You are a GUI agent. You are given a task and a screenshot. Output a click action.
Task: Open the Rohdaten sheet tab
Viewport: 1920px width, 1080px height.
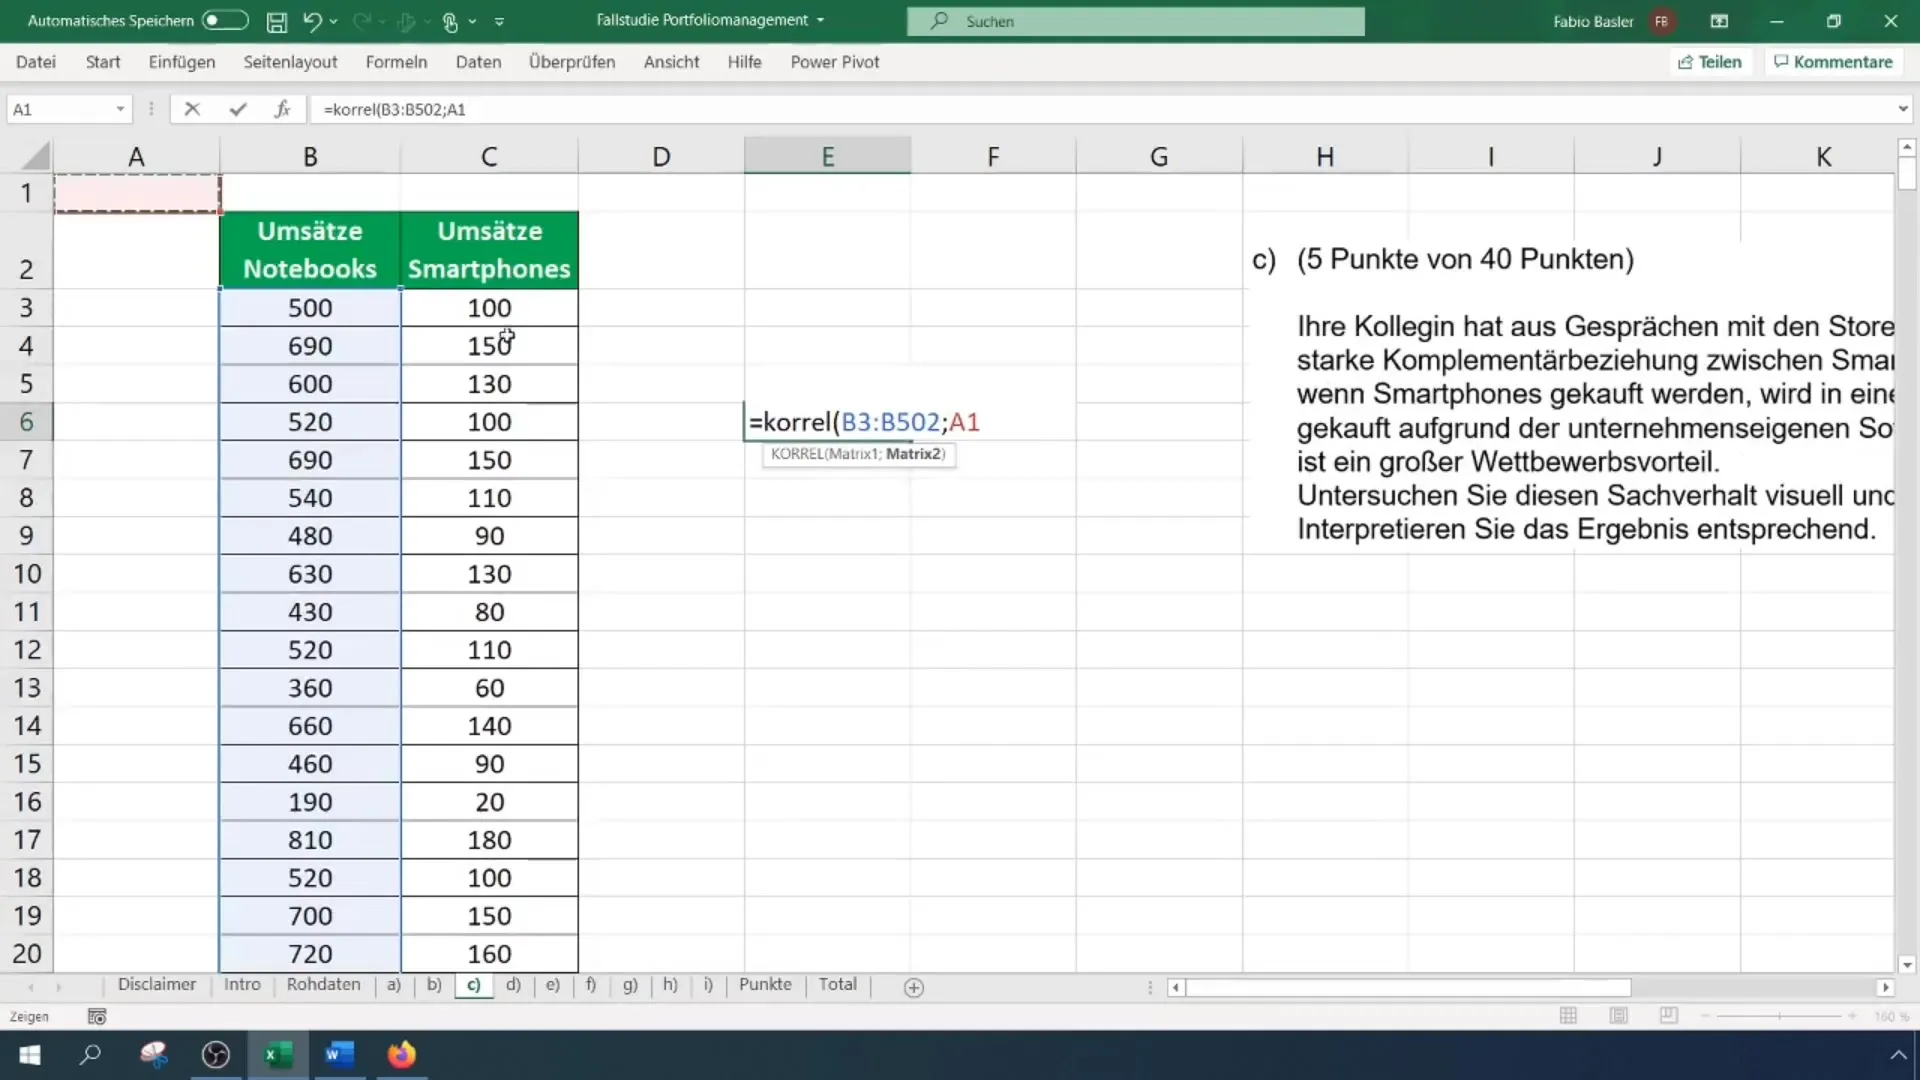pos(323,985)
